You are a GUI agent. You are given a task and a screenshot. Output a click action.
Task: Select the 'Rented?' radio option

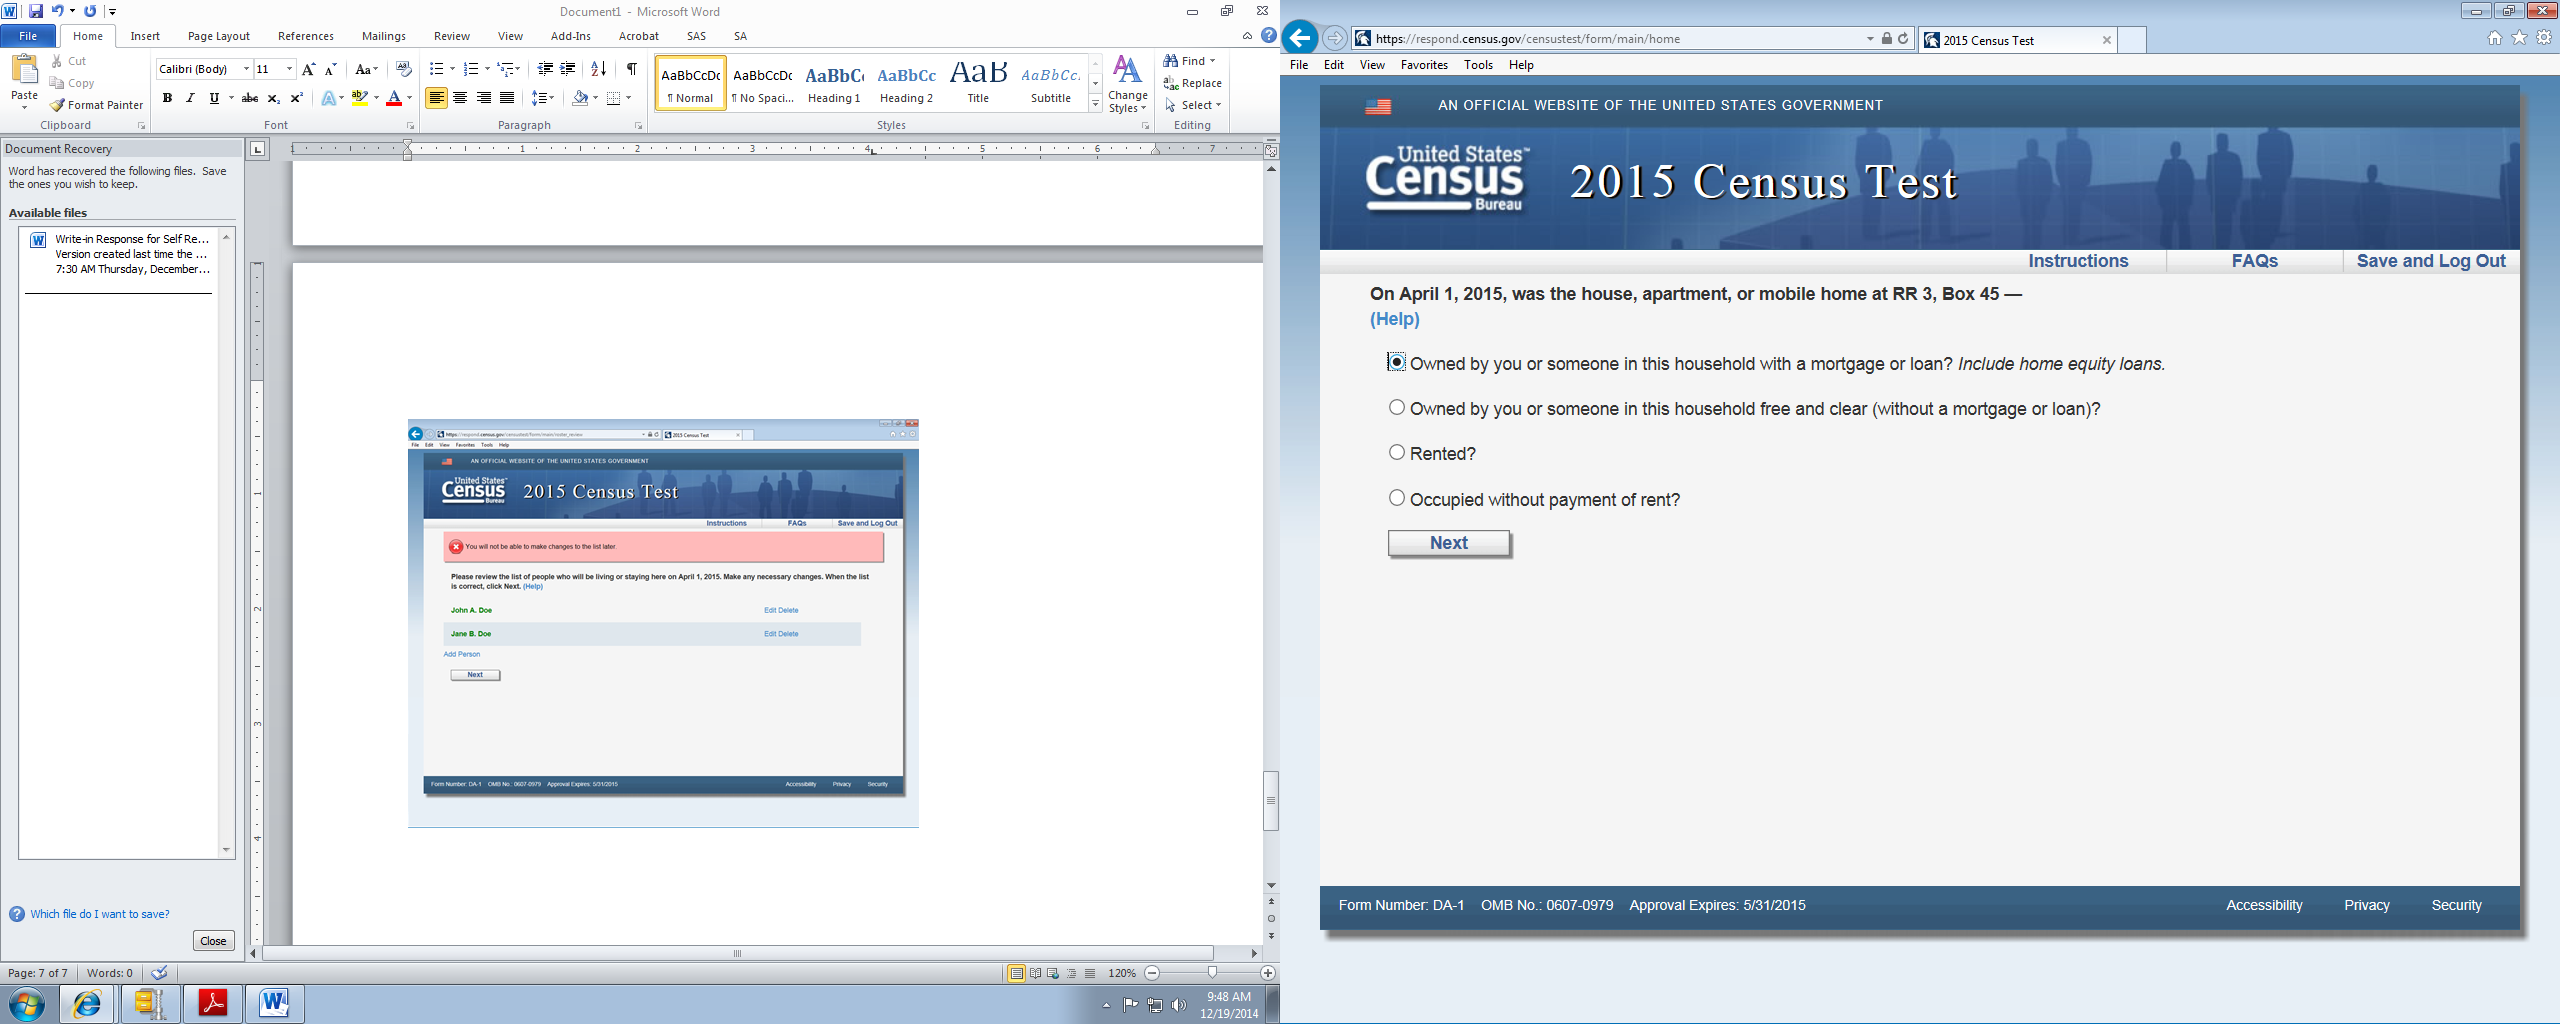1397,452
